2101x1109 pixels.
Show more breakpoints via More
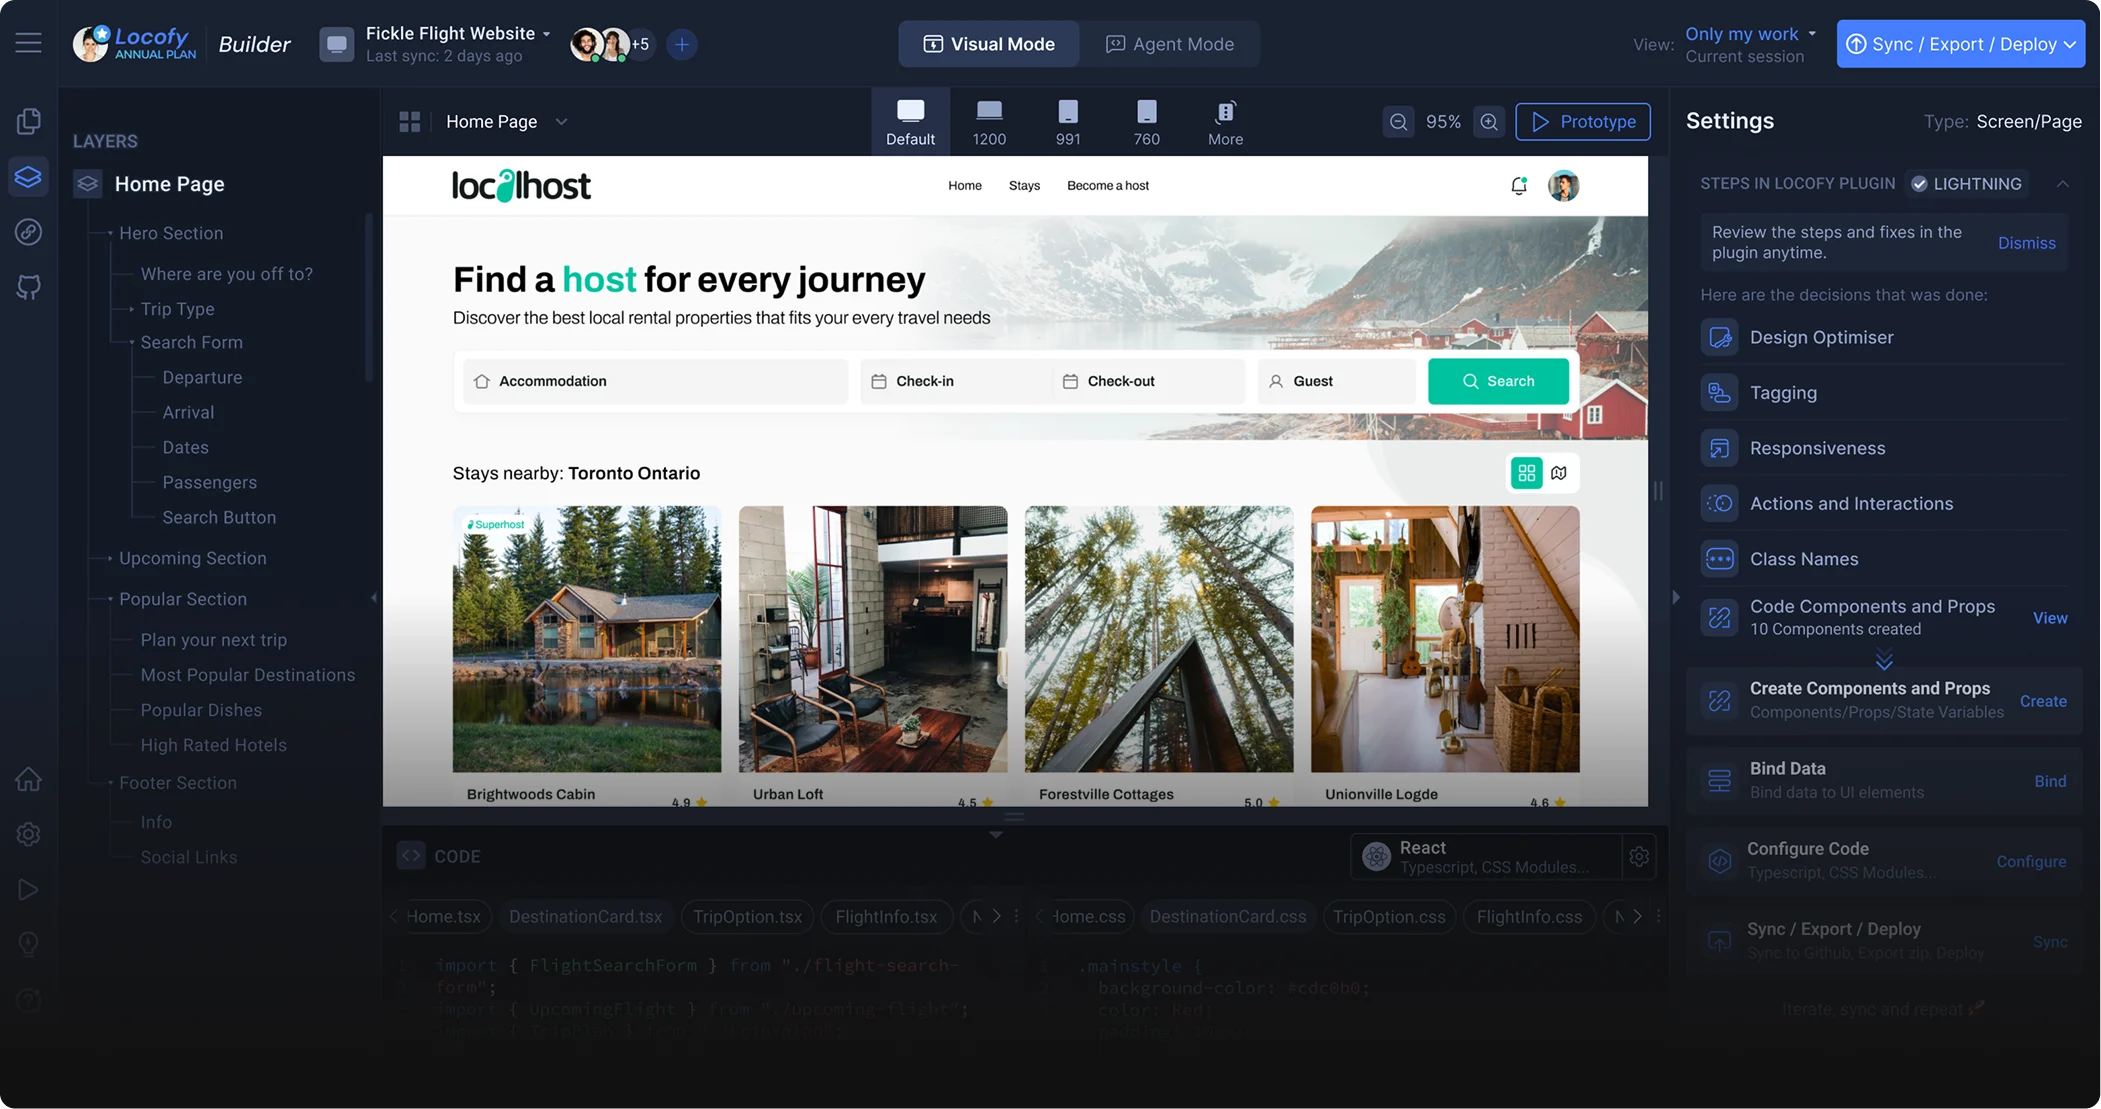click(1225, 122)
